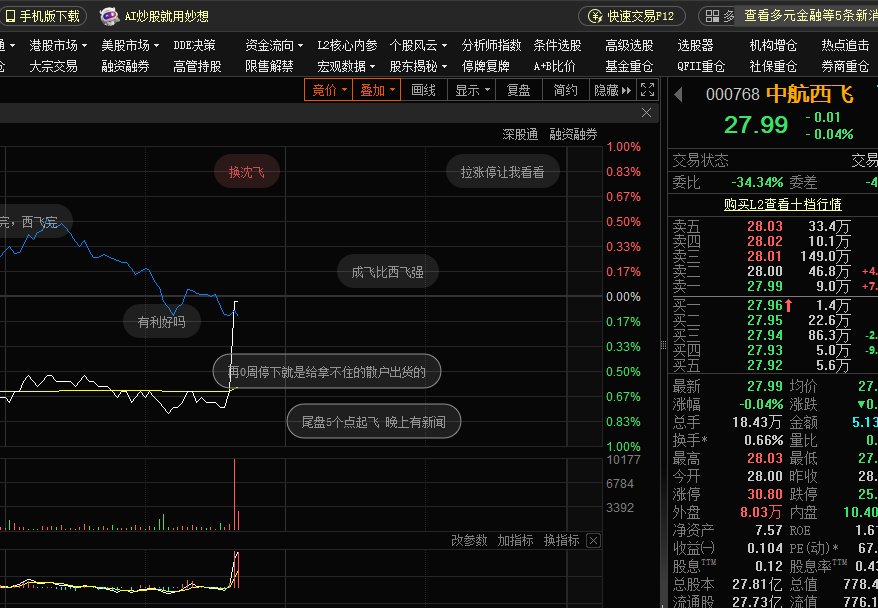This screenshot has height=608, width=878.
Task: Open L2核心内参 menu item
Action: coord(347,45)
